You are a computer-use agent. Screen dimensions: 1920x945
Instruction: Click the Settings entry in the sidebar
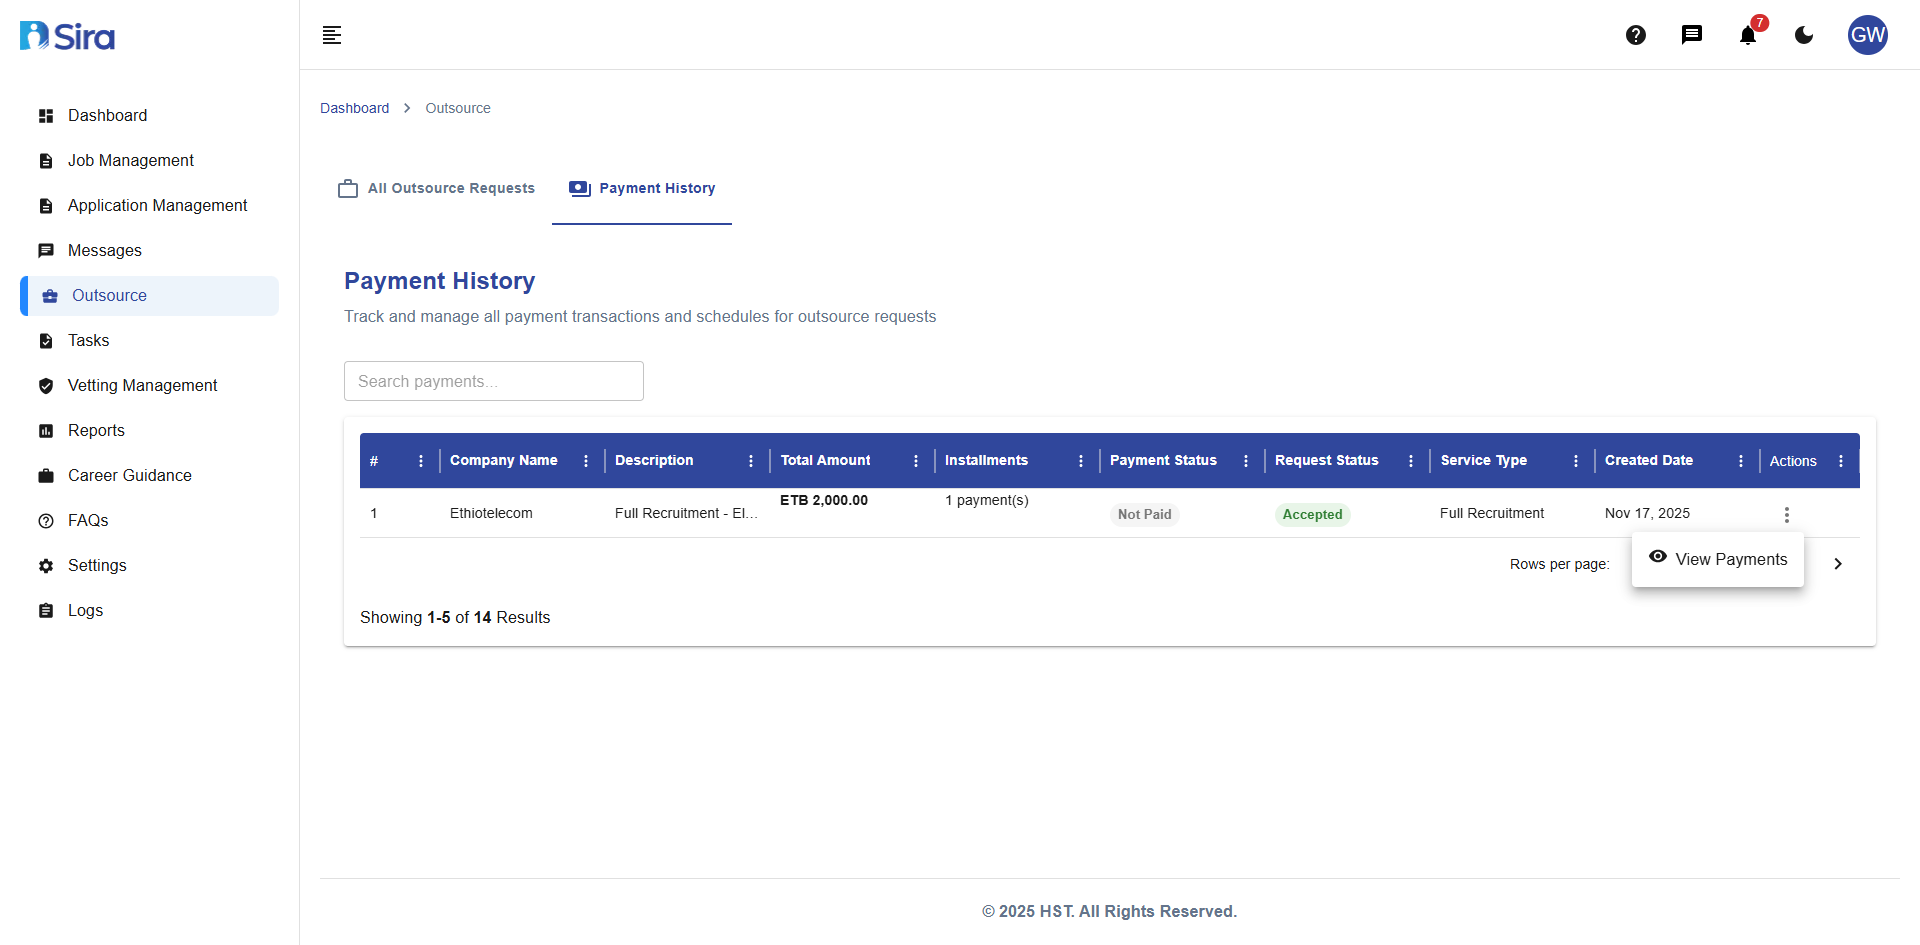point(97,565)
